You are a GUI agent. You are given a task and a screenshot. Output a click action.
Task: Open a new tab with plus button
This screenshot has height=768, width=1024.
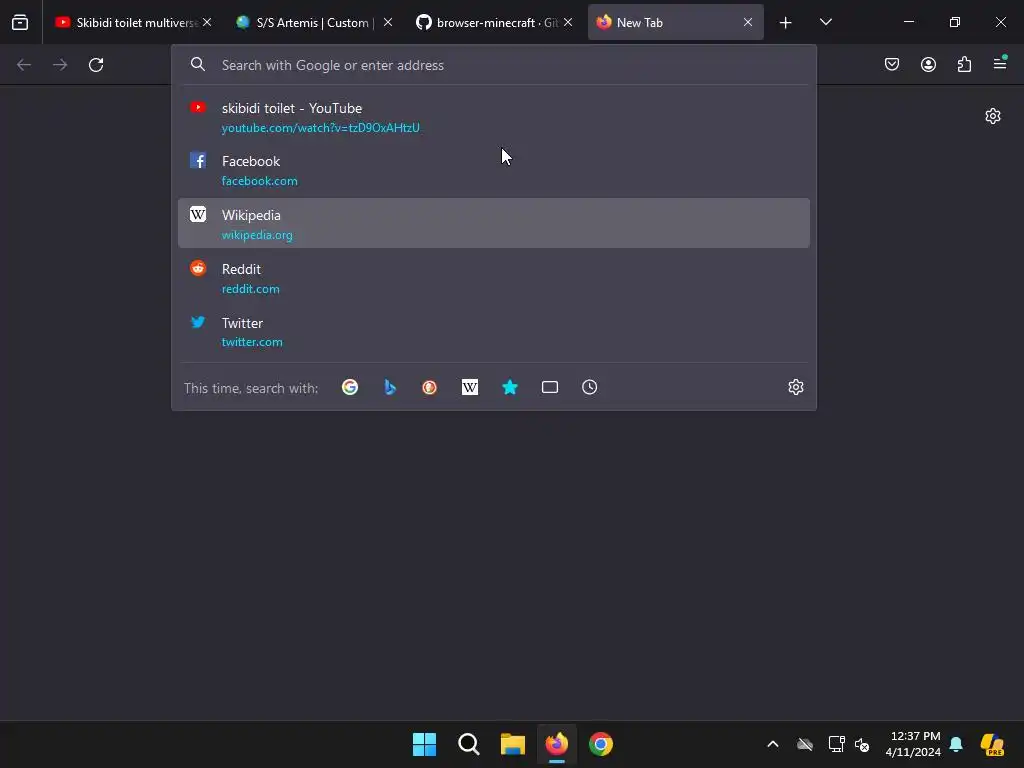(786, 23)
